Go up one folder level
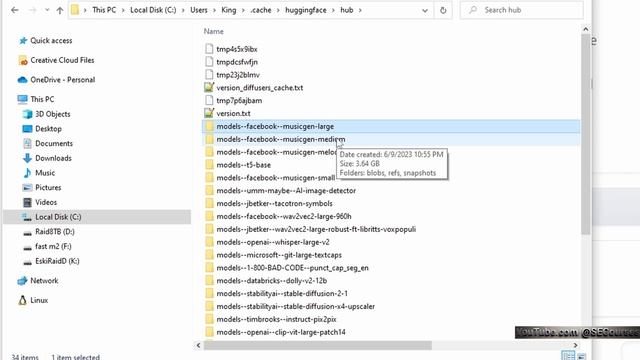 [x=60, y=10]
